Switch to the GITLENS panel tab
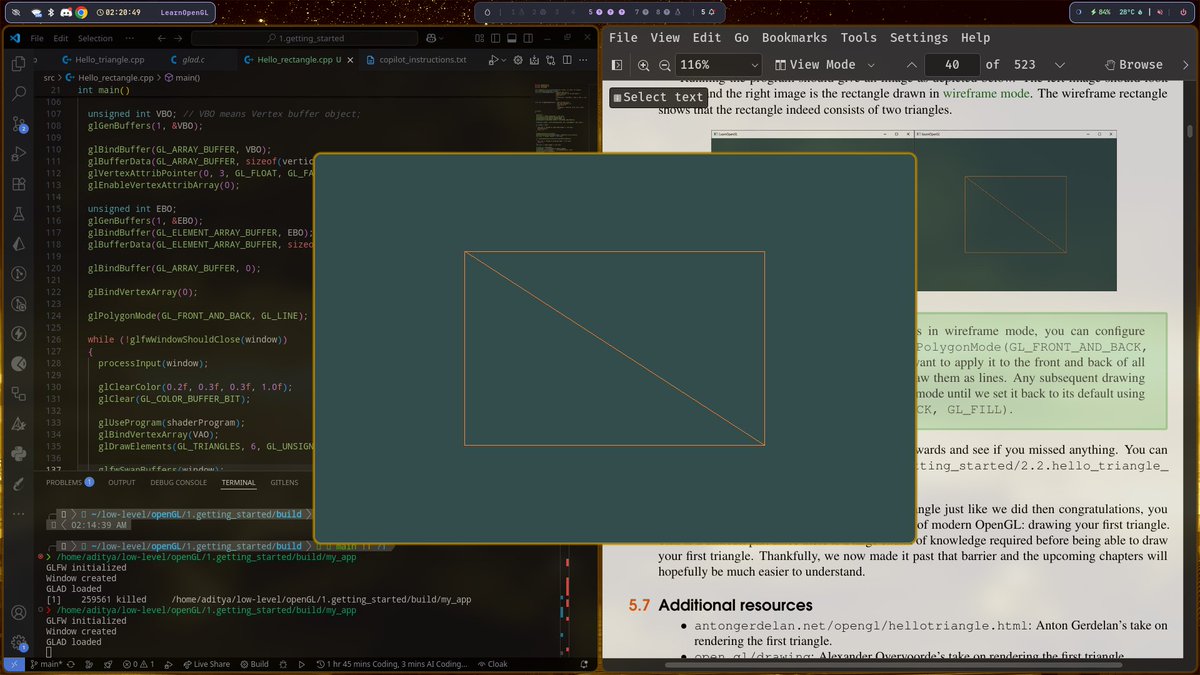Screen dimensions: 1200x675 click(284, 482)
